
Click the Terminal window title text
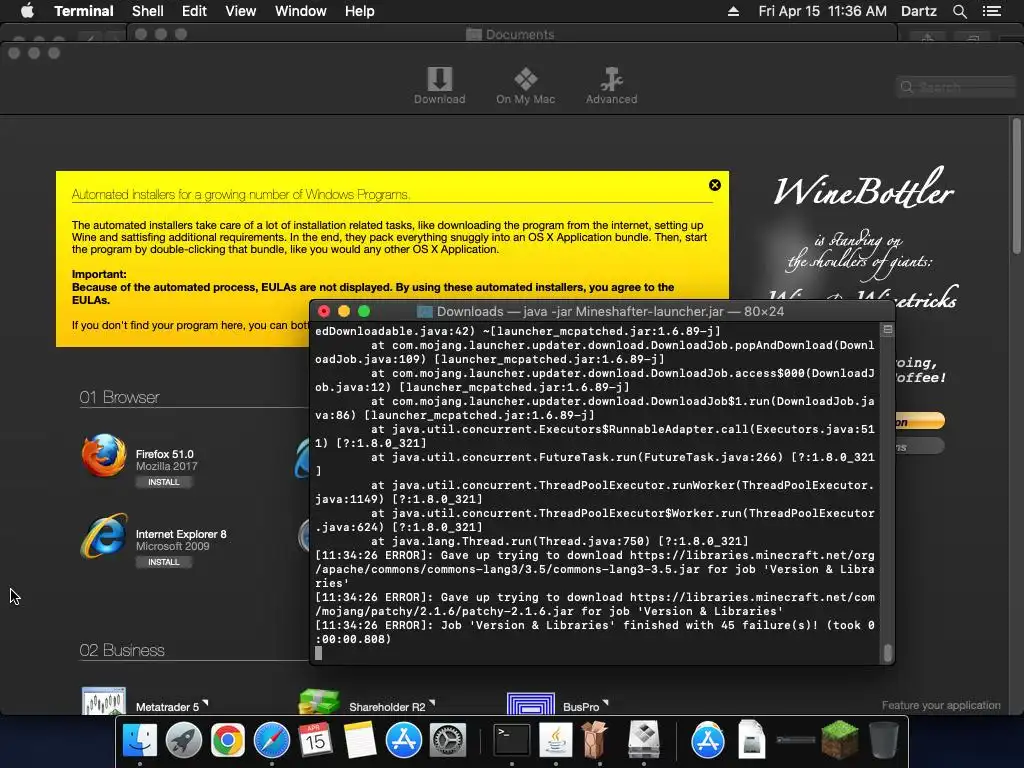[x=610, y=312]
